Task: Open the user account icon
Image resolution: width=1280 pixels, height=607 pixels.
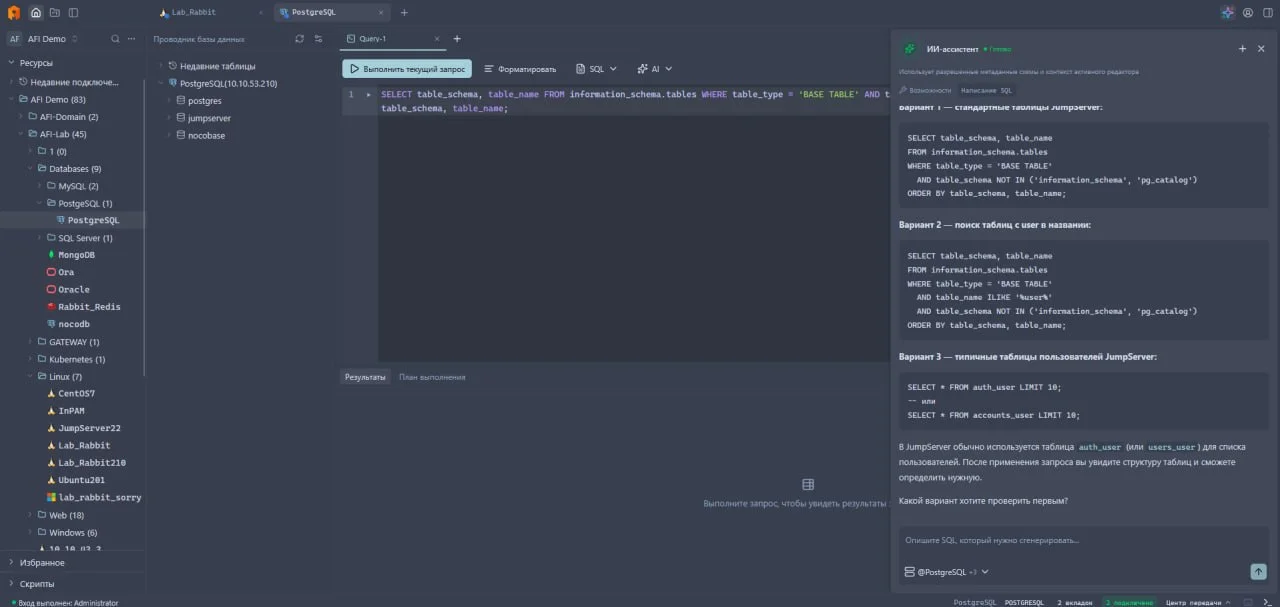Action: 1248,13
